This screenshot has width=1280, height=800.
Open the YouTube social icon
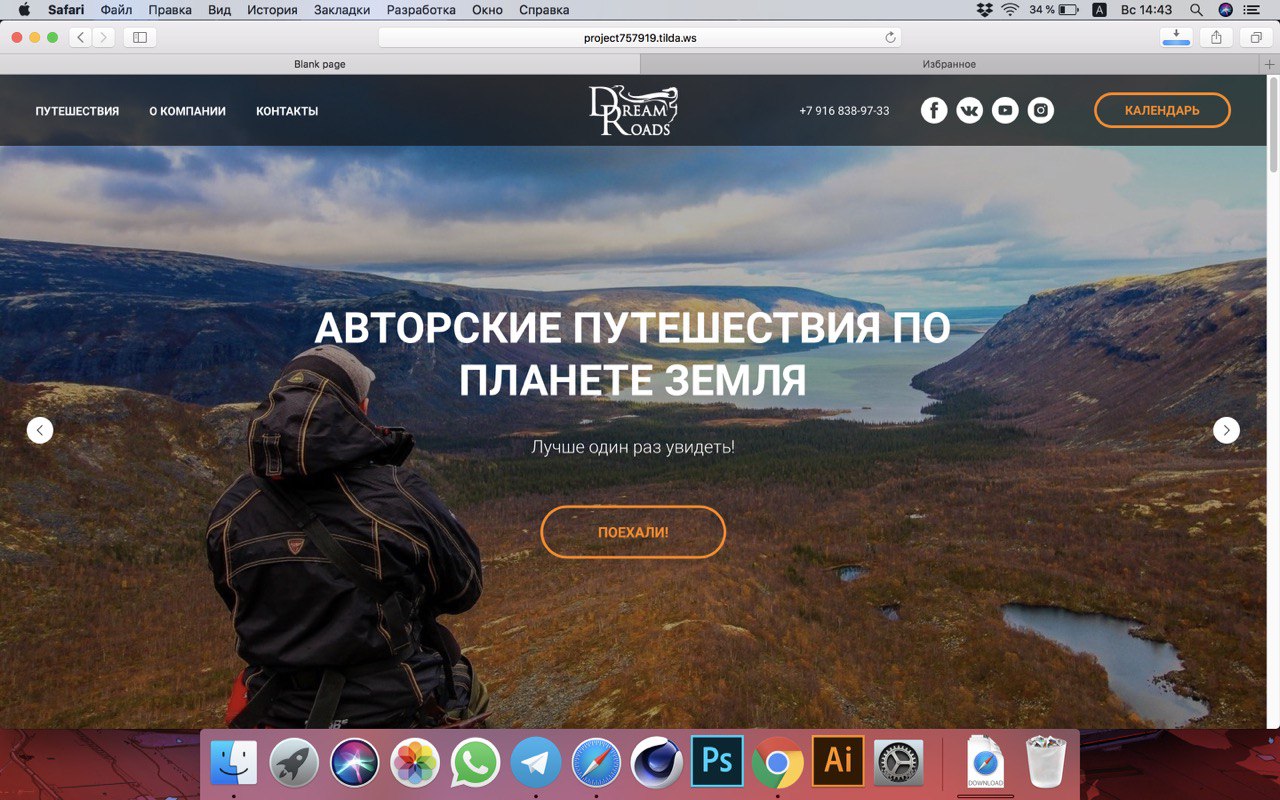click(1005, 111)
